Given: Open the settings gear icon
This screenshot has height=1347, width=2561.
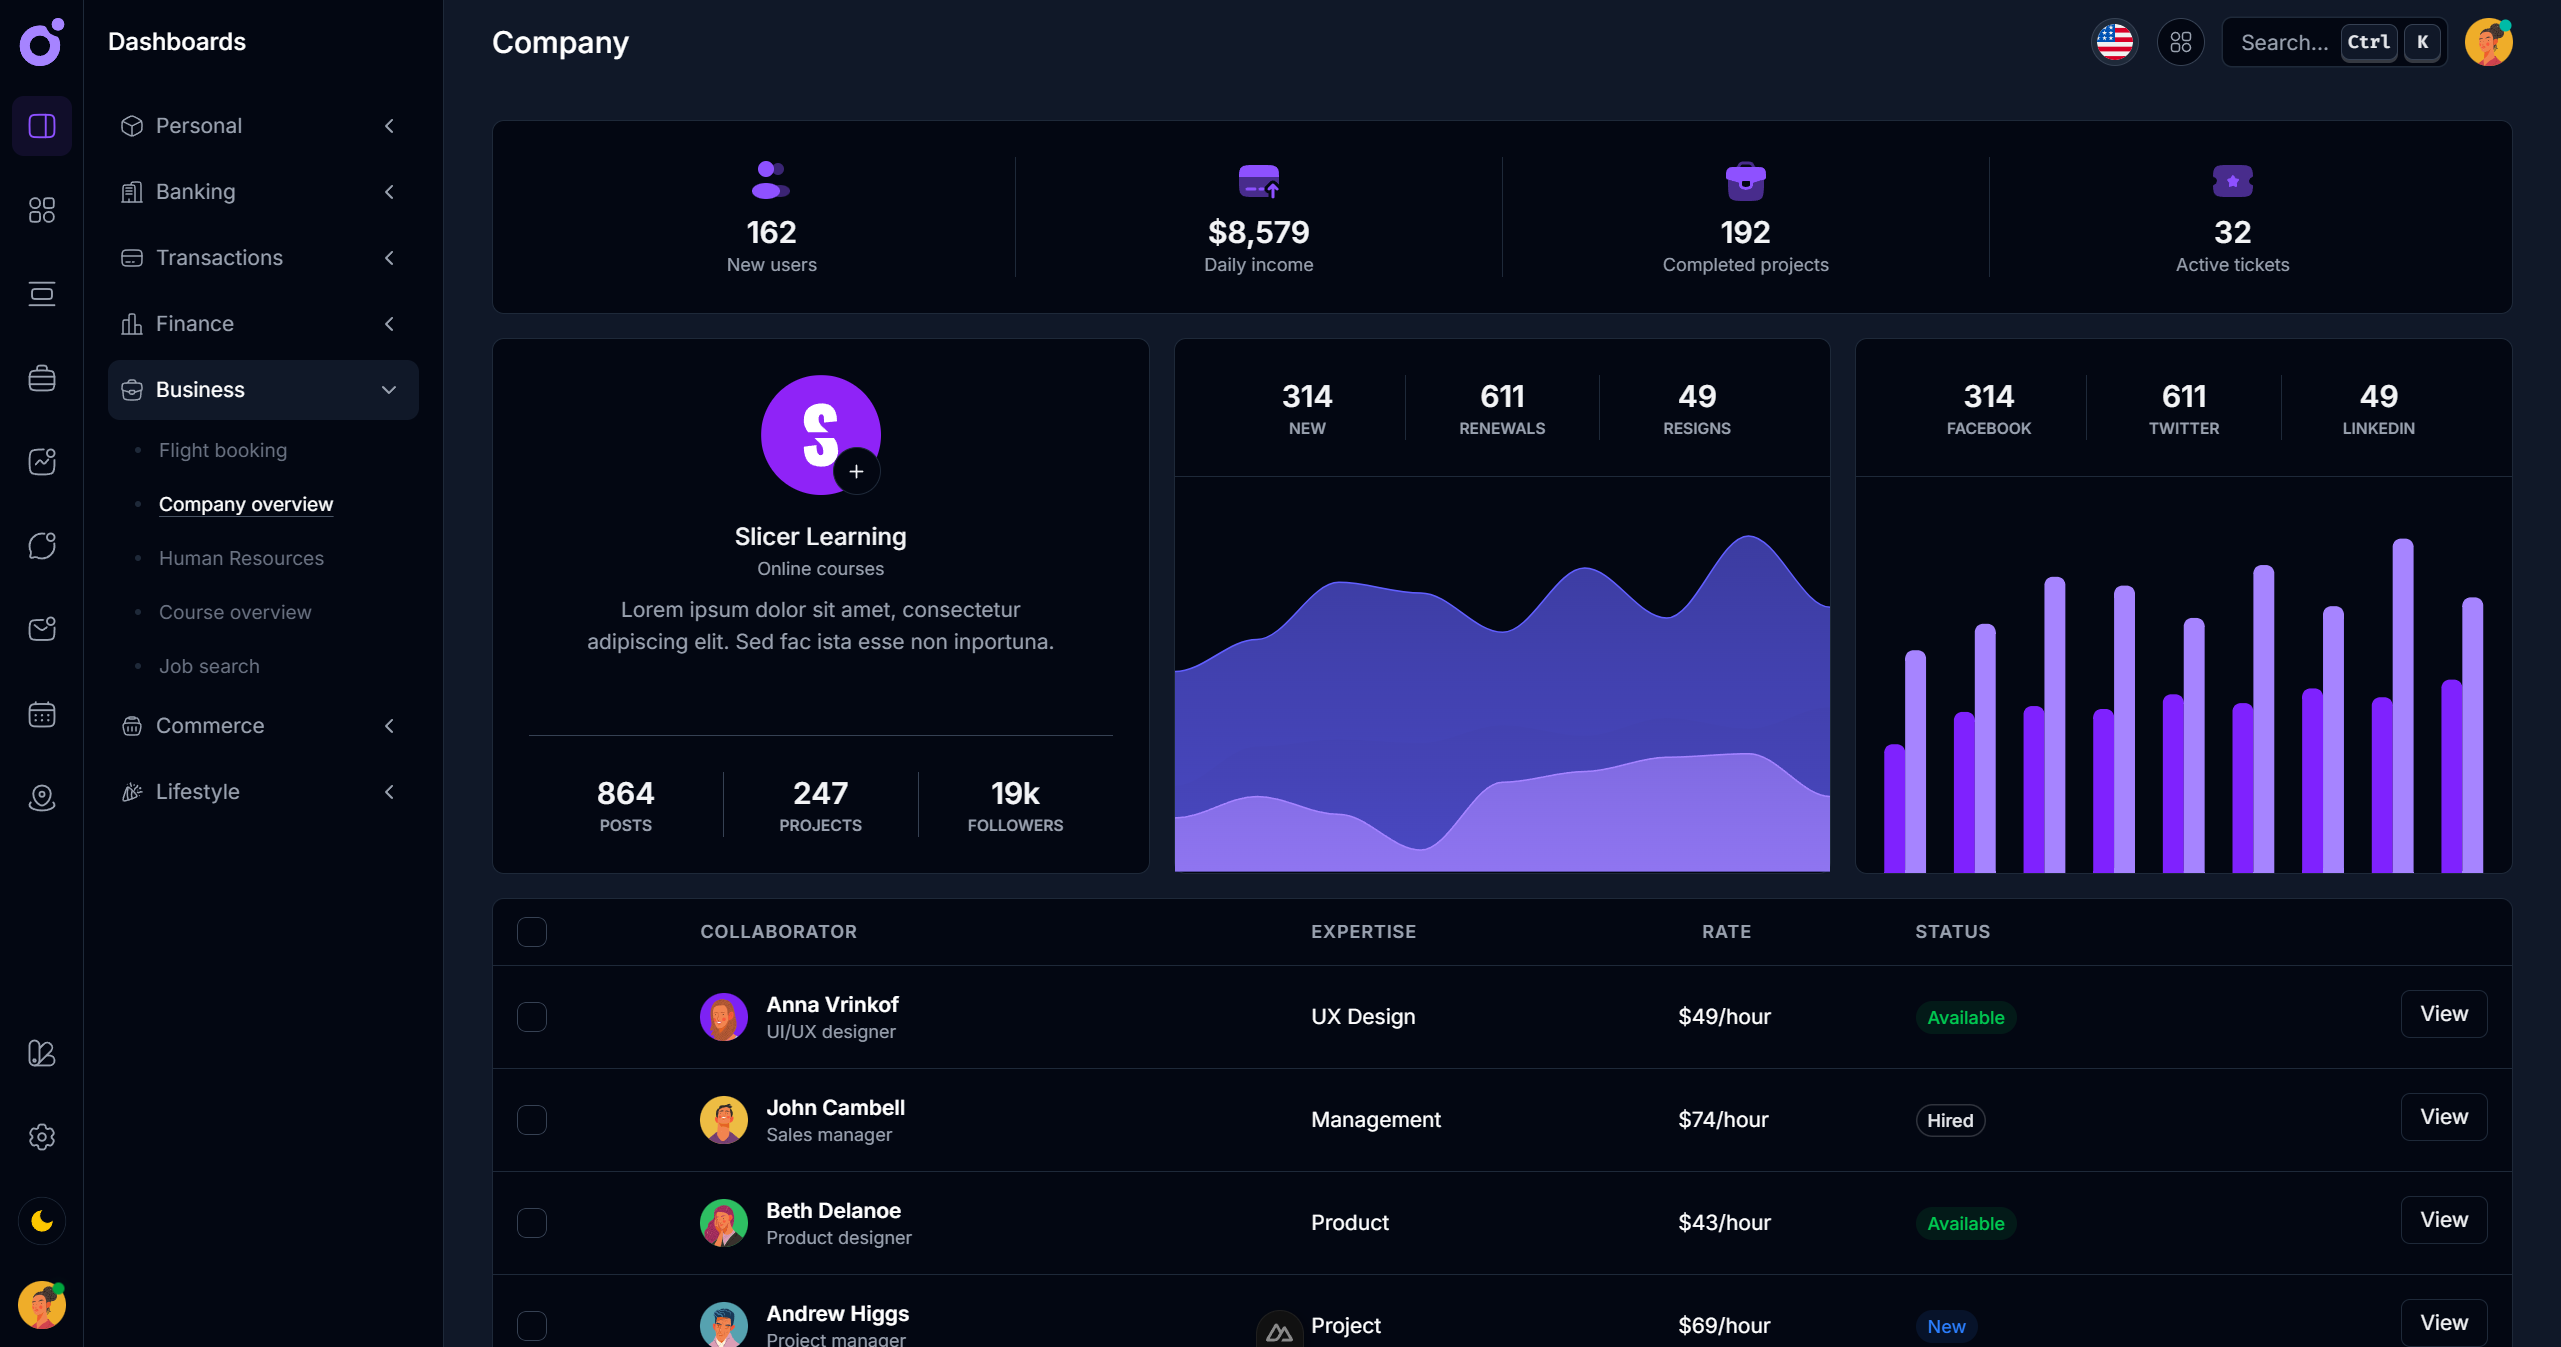Looking at the screenshot, I should pyautogui.click(x=41, y=1137).
